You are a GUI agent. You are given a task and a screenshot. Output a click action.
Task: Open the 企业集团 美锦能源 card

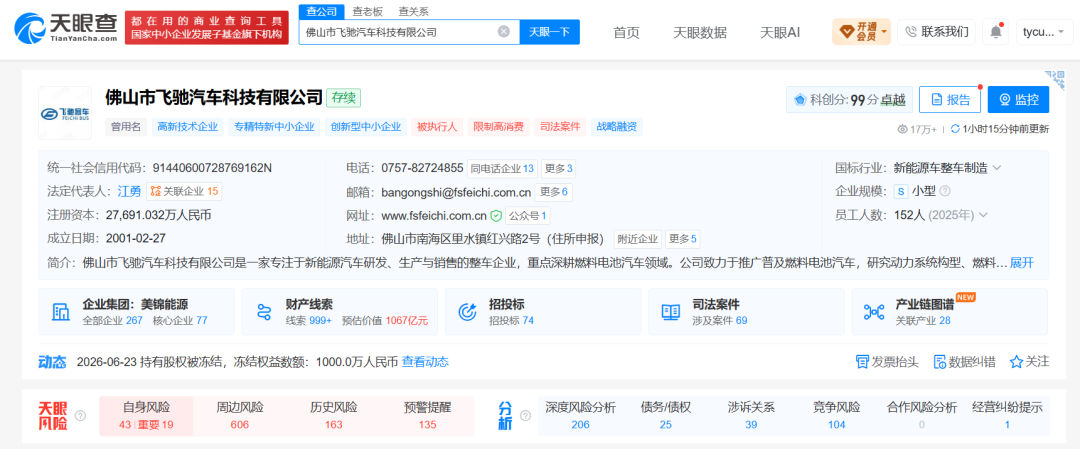(x=136, y=312)
